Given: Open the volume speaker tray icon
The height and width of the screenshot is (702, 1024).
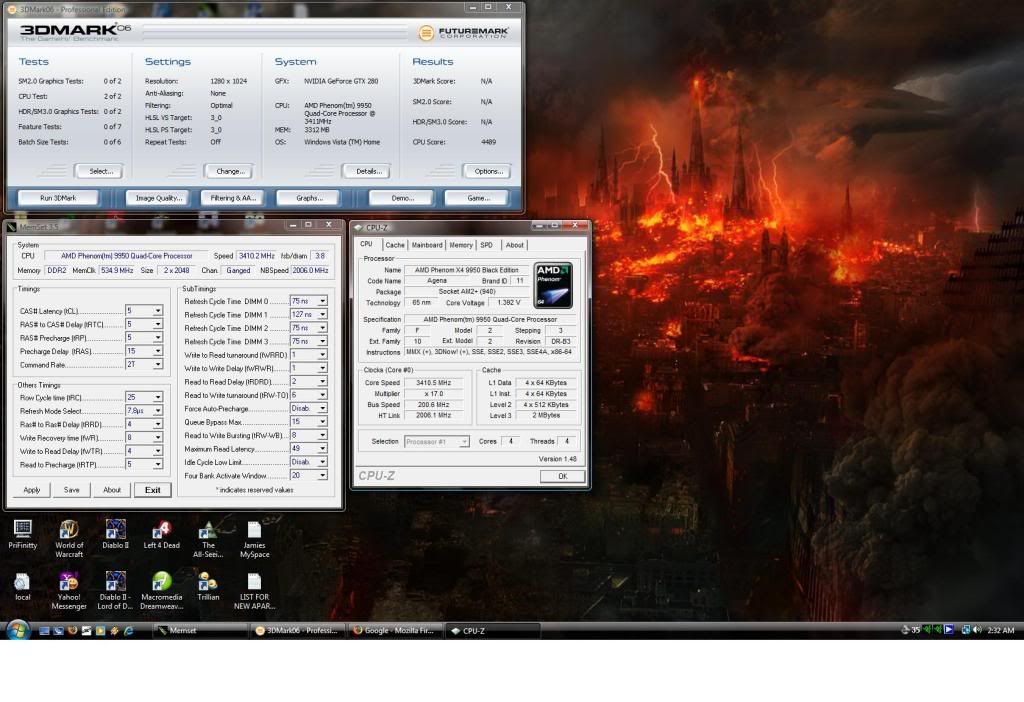Looking at the screenshot, I should pos(977,630).
